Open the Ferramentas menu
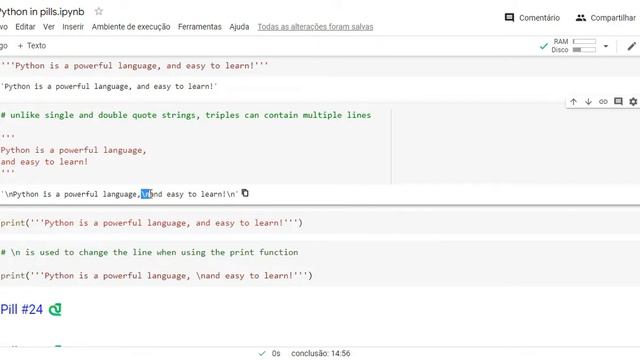The height and width of the screenshot is (360, 640). (200, 27)
